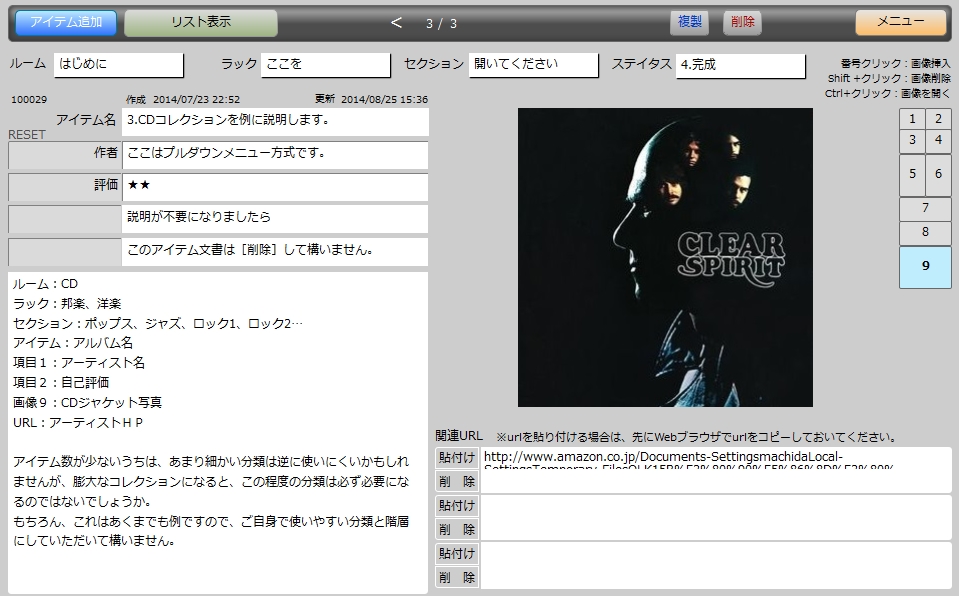This screenshot has width=959, height=596.
Task: Select image slot number 4
Action: click(x=938, y=140)
